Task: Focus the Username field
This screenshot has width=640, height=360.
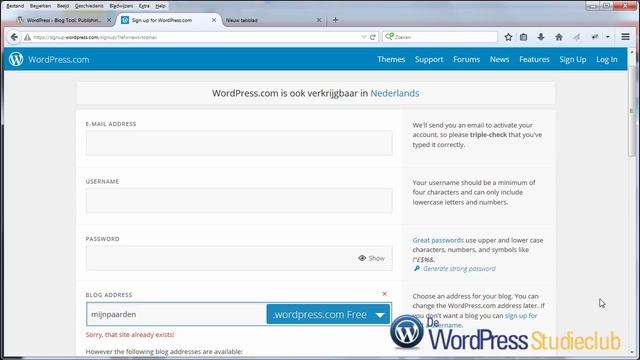Action: coord(239,200)
